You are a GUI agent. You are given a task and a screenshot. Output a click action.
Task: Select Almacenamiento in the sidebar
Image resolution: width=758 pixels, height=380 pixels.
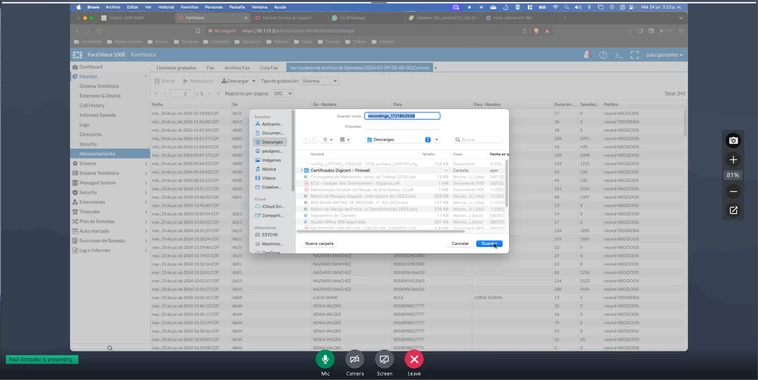110,154
